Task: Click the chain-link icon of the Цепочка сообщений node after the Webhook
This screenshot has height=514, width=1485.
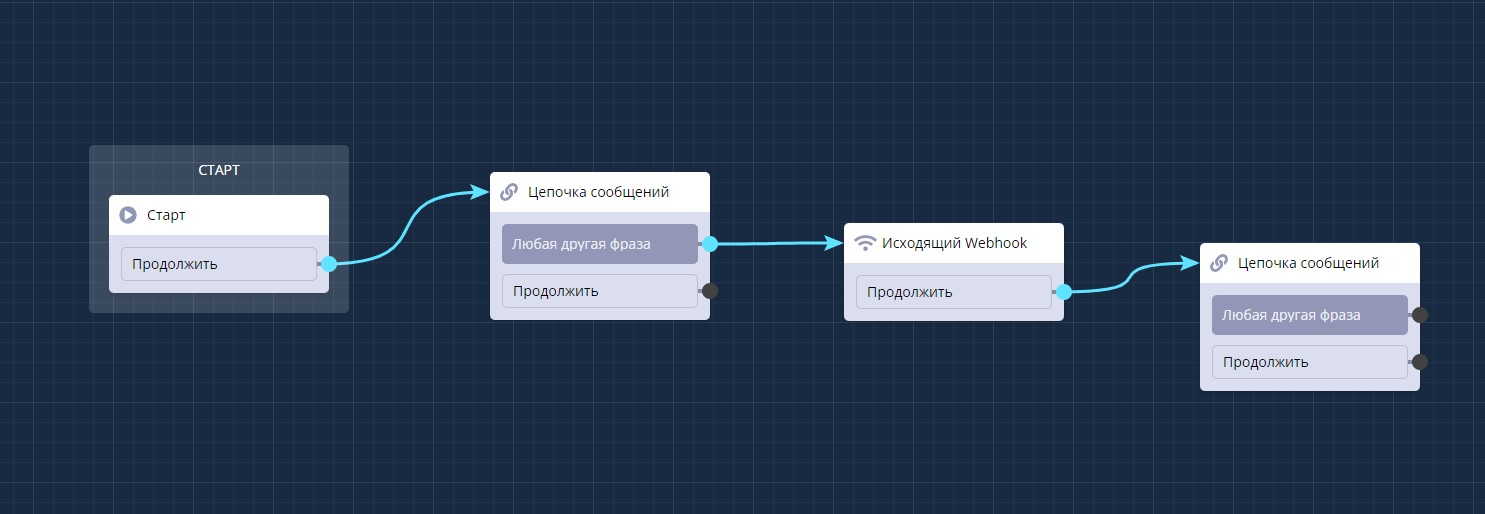Action: pyautogui.click(x=1219, y=263)
